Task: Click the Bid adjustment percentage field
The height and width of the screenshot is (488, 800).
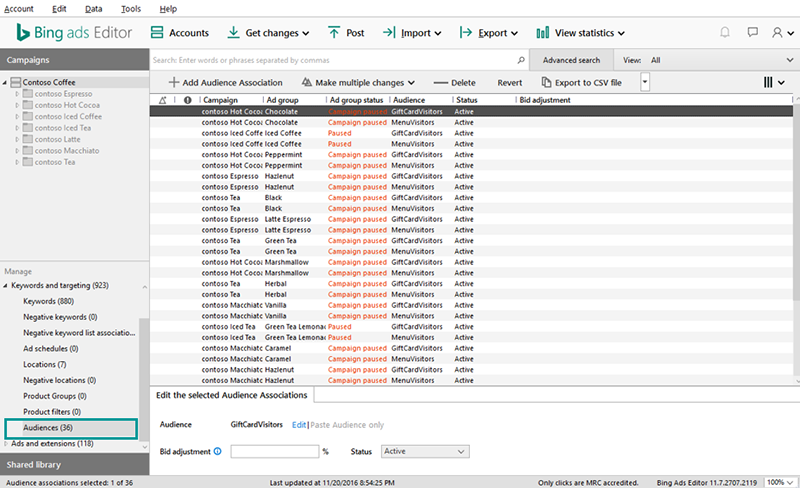Action: click(274, 451)
